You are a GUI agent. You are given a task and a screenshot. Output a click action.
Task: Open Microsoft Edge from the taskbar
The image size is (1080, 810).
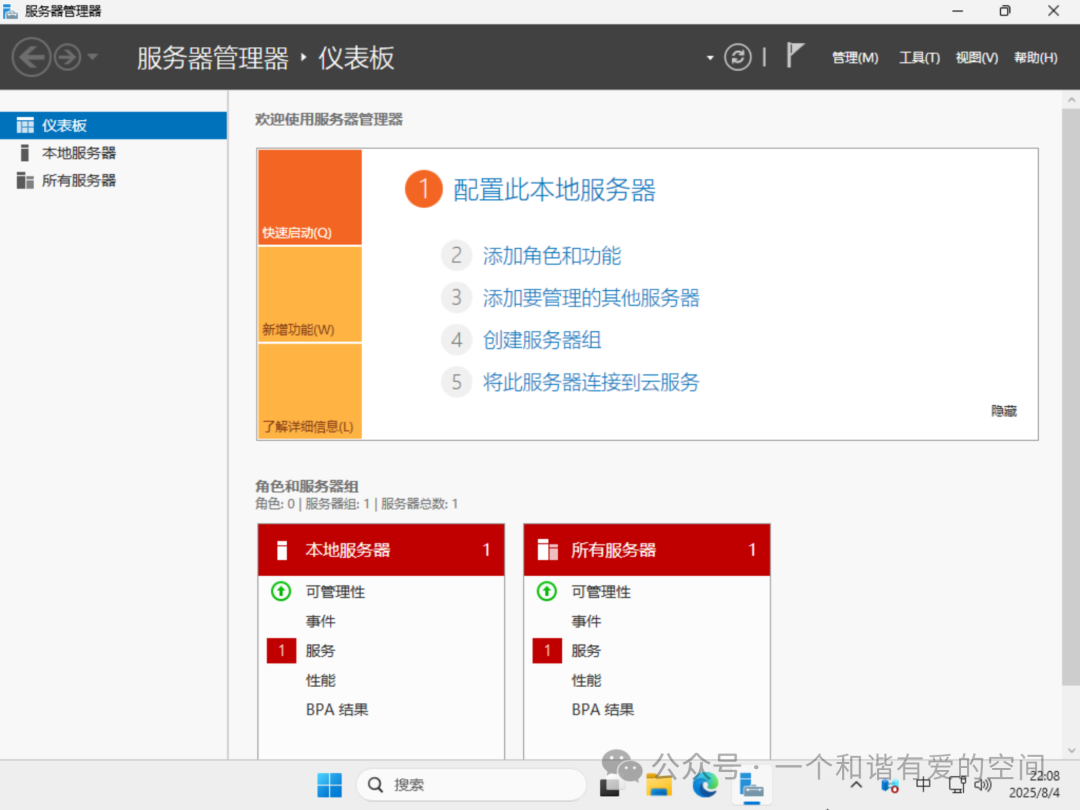coord(706,785)
